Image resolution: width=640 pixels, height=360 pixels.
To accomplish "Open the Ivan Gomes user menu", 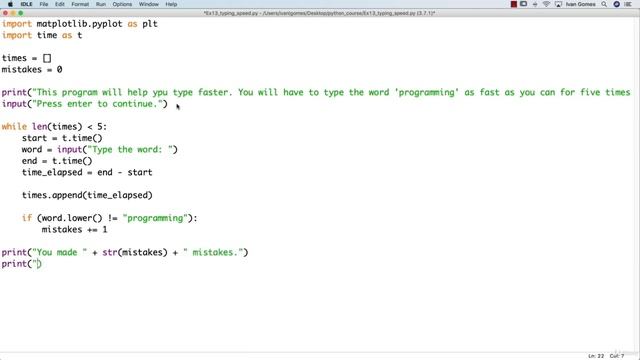I will [580, 4].
